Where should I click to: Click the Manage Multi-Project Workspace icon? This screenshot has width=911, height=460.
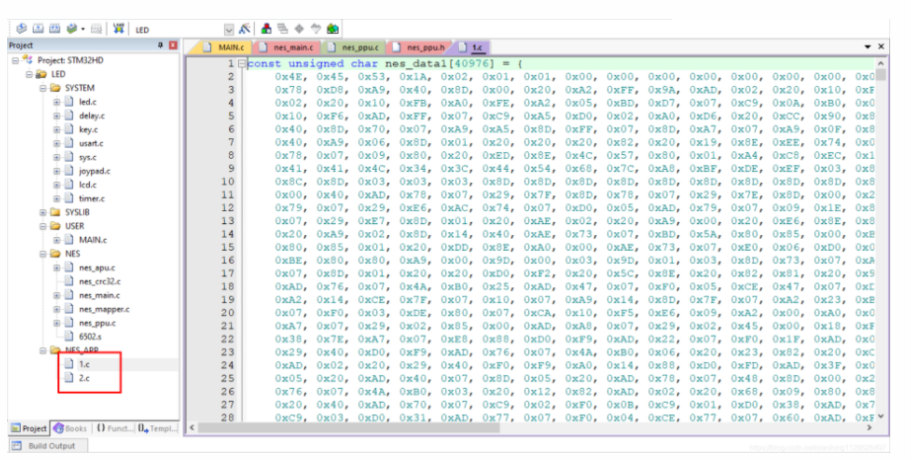coord(283,28)
